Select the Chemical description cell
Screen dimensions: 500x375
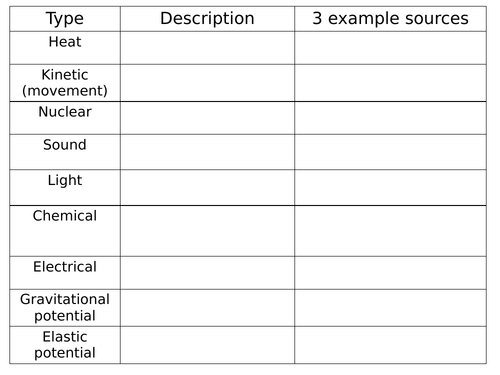pos(207,231)
